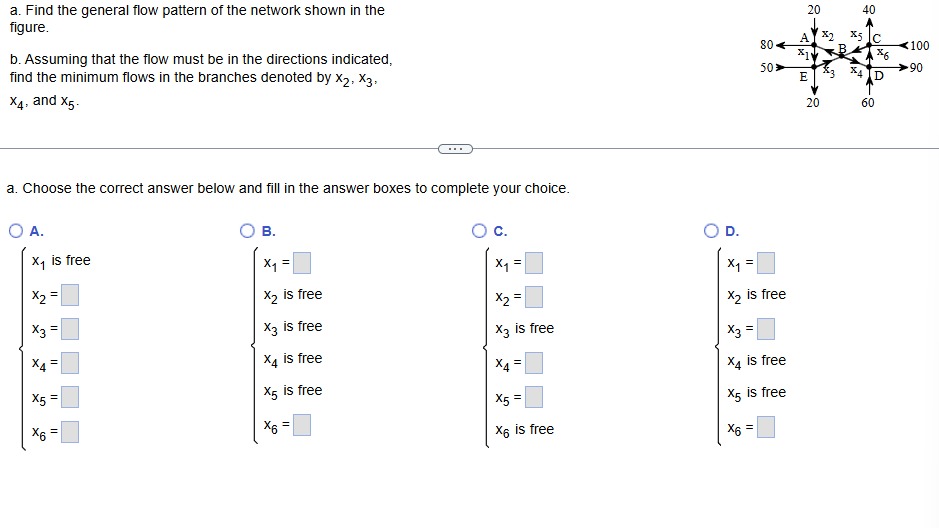Click the x4 answer box in choice A
The image size is (939, 528).
70,363
